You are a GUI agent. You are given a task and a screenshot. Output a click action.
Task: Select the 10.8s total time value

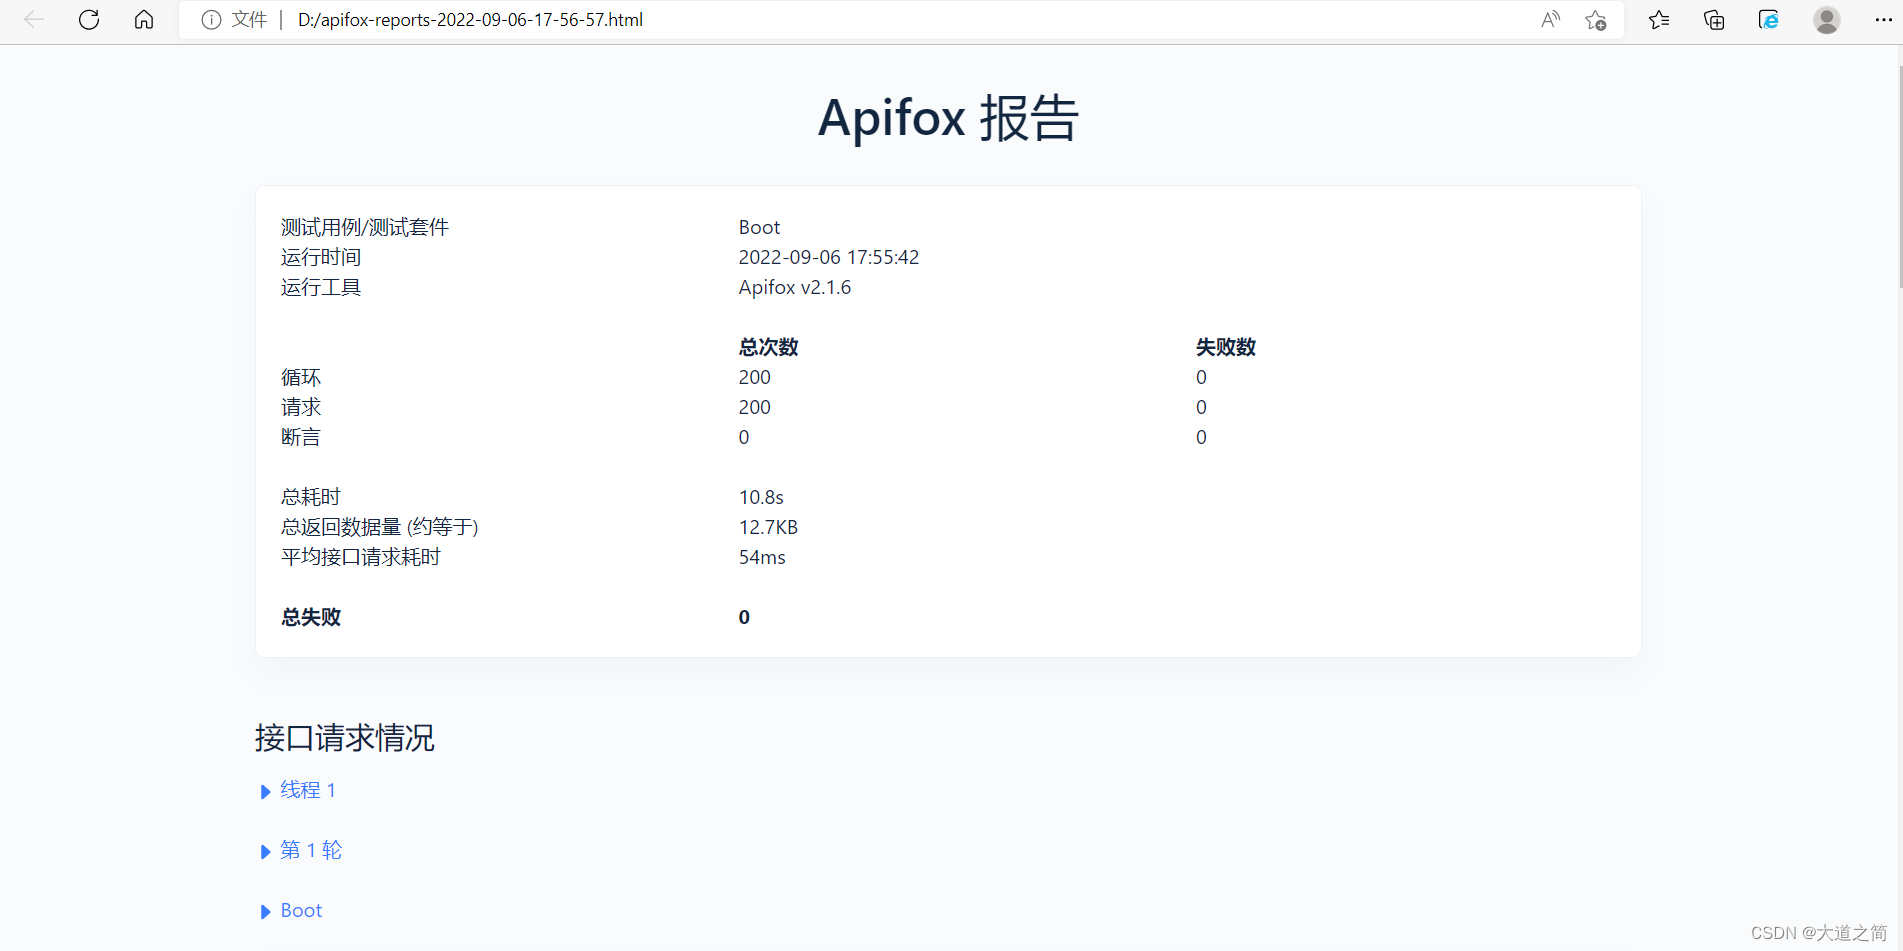761,497
